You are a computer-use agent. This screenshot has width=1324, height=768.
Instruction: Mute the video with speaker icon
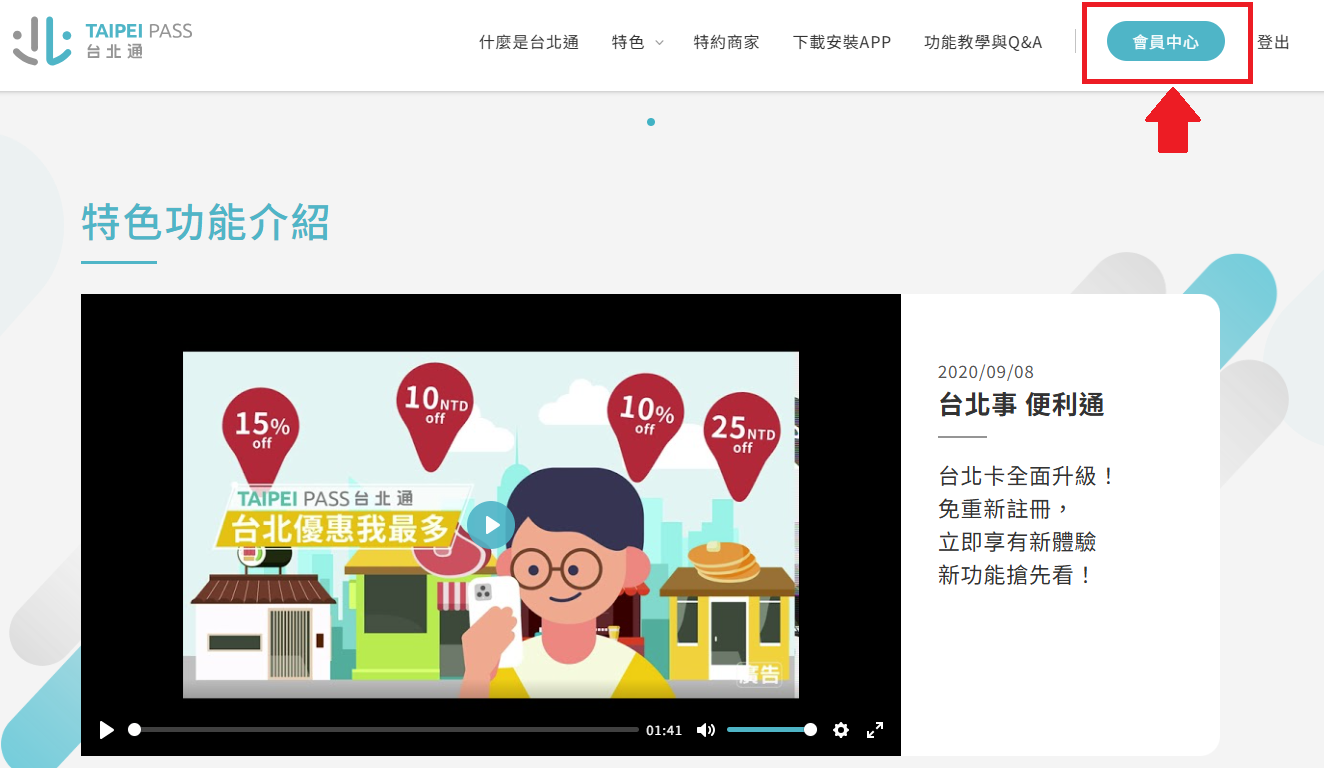coord(706,730)
